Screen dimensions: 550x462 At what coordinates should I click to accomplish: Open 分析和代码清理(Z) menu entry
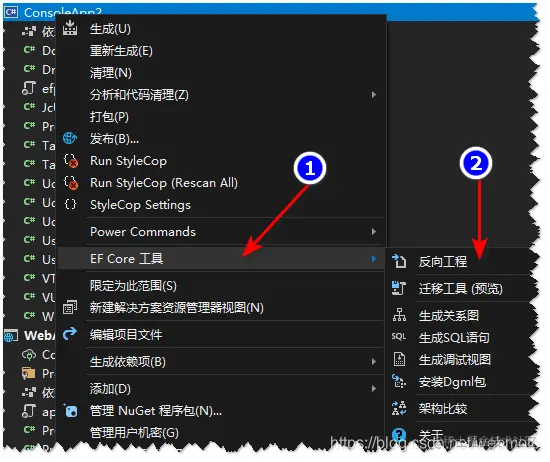[222, 95]
